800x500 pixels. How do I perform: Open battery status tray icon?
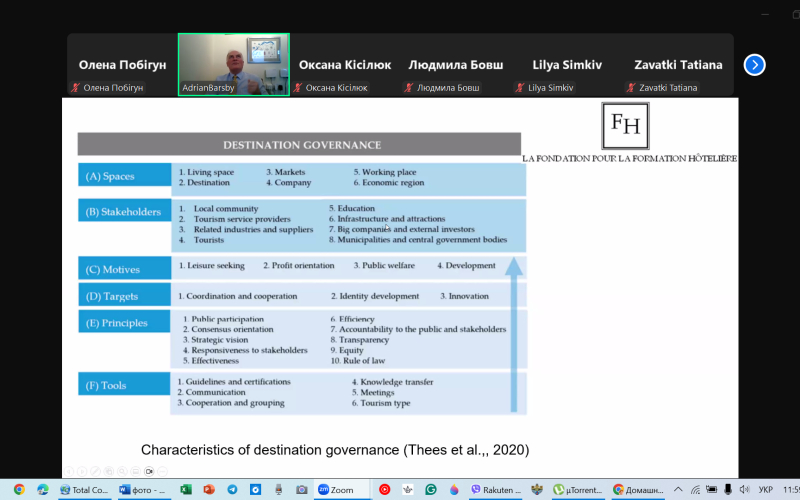tap(711, 490)
